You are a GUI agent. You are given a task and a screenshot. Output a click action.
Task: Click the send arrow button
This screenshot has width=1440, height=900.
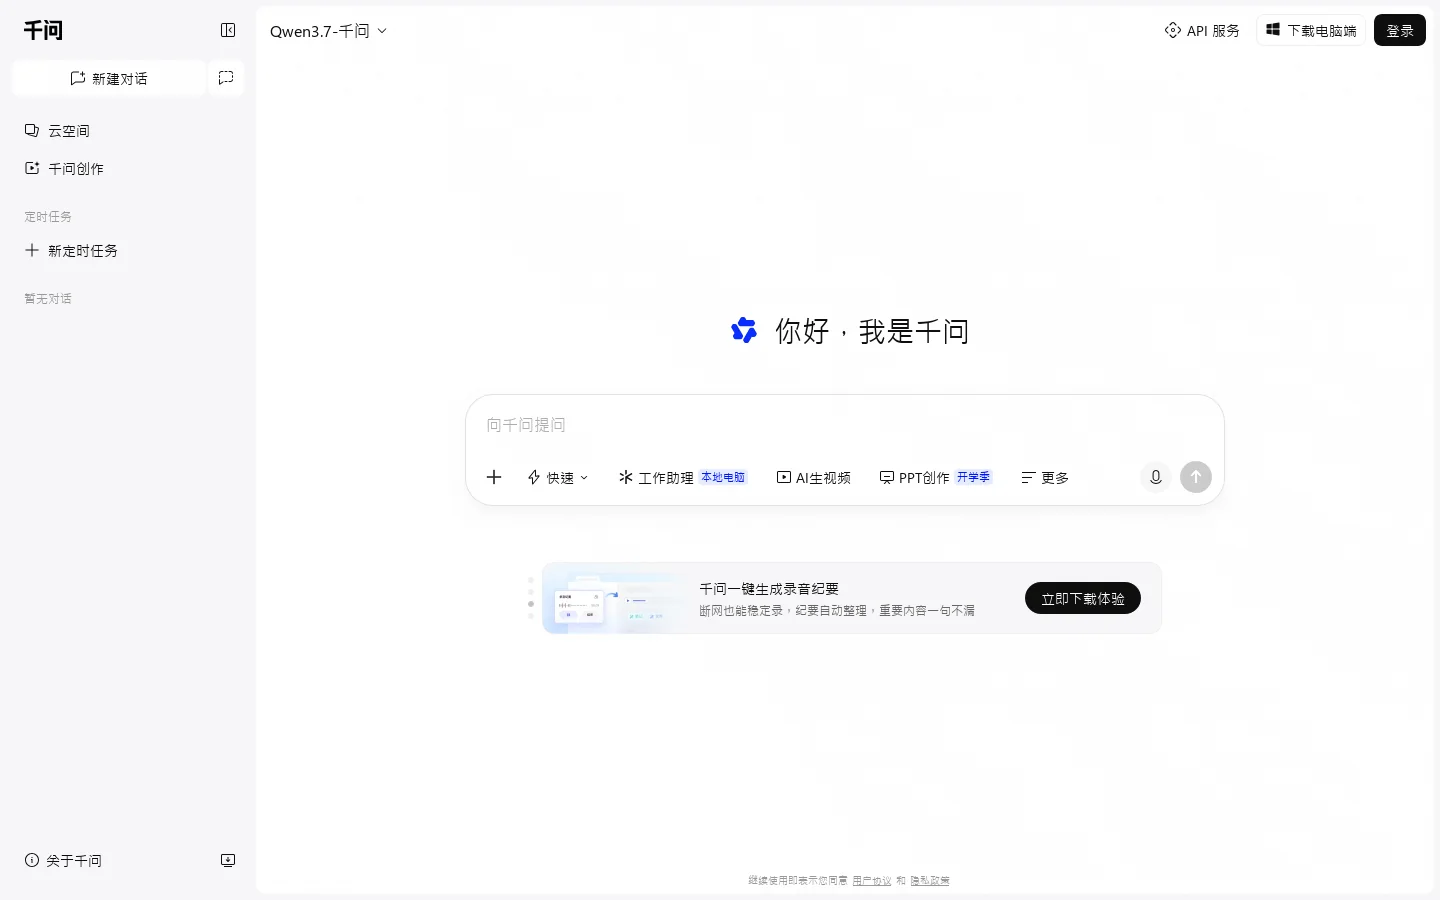pyautogui.click(x=1196, y=477)
